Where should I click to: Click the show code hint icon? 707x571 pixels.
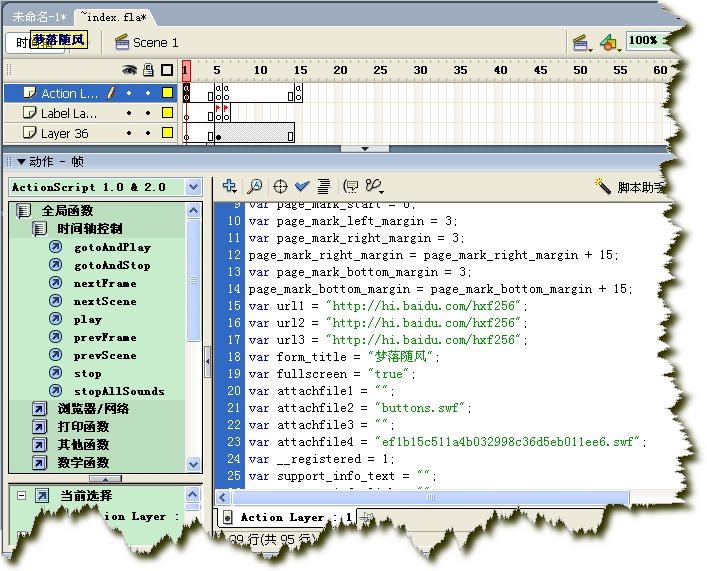(350, 186)
